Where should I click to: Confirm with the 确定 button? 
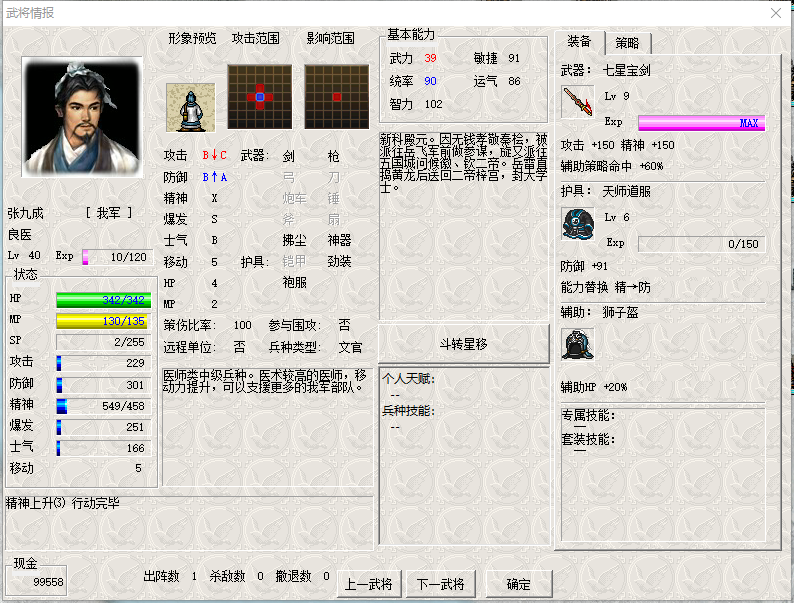tap(518, 584)
